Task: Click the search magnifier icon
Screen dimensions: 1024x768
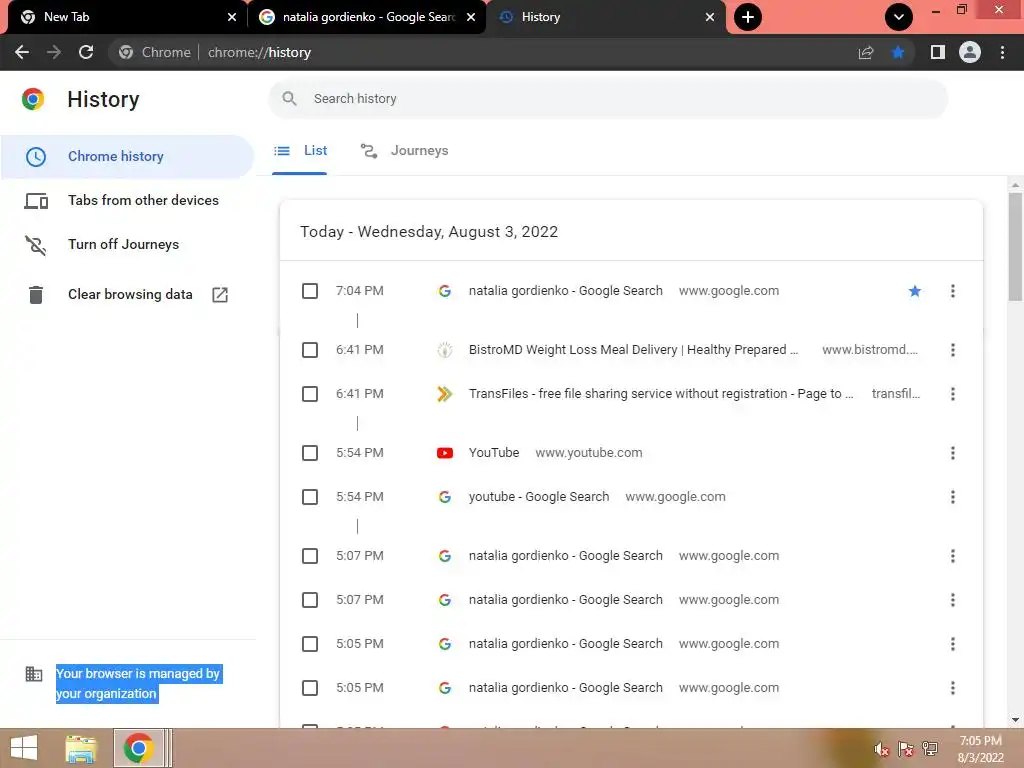Action: click(289, 99)
